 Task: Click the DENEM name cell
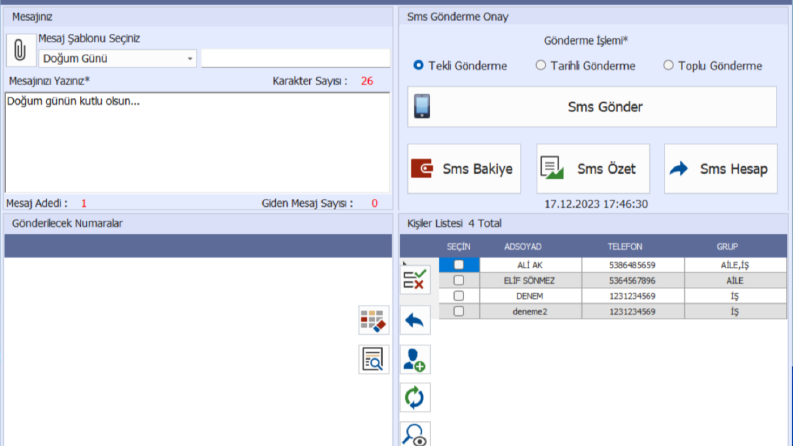tap(530, 296)
